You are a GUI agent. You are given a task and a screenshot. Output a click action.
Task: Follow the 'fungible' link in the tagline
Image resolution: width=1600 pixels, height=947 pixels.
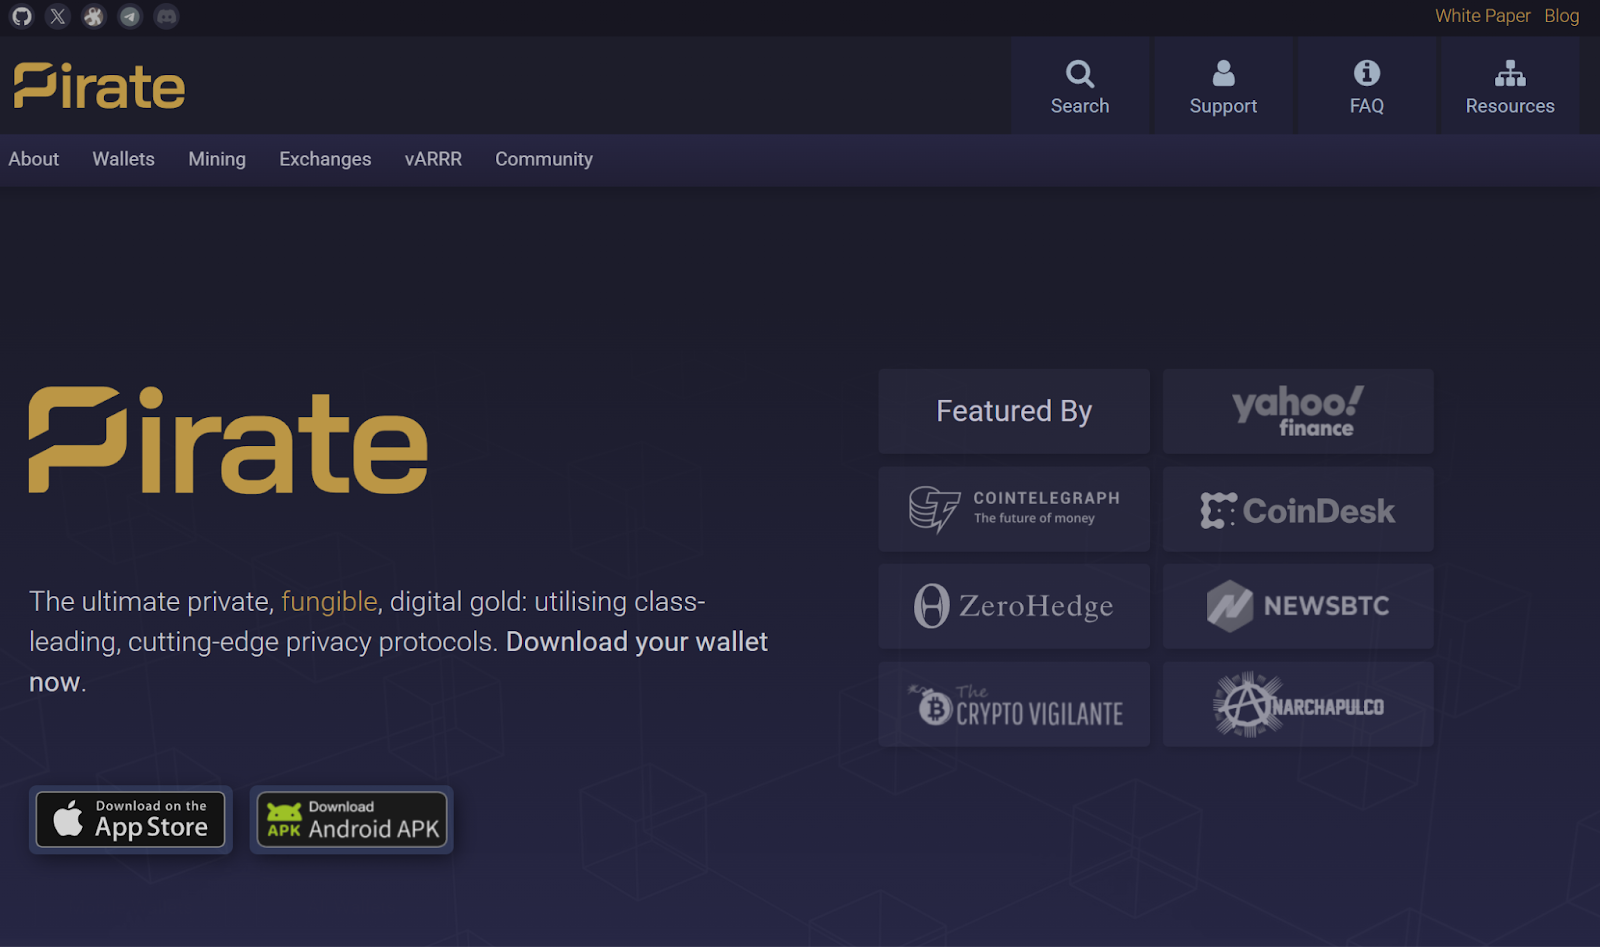tap(329, 601)
